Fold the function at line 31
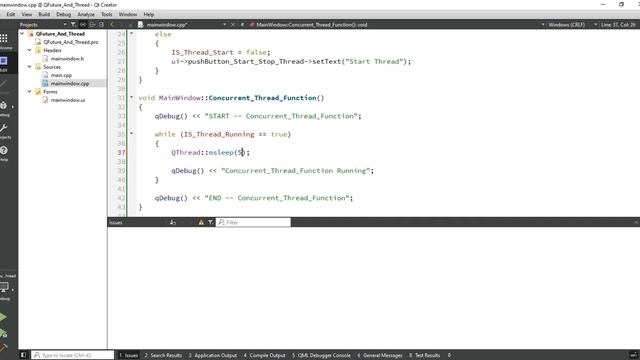 point(131,97)
